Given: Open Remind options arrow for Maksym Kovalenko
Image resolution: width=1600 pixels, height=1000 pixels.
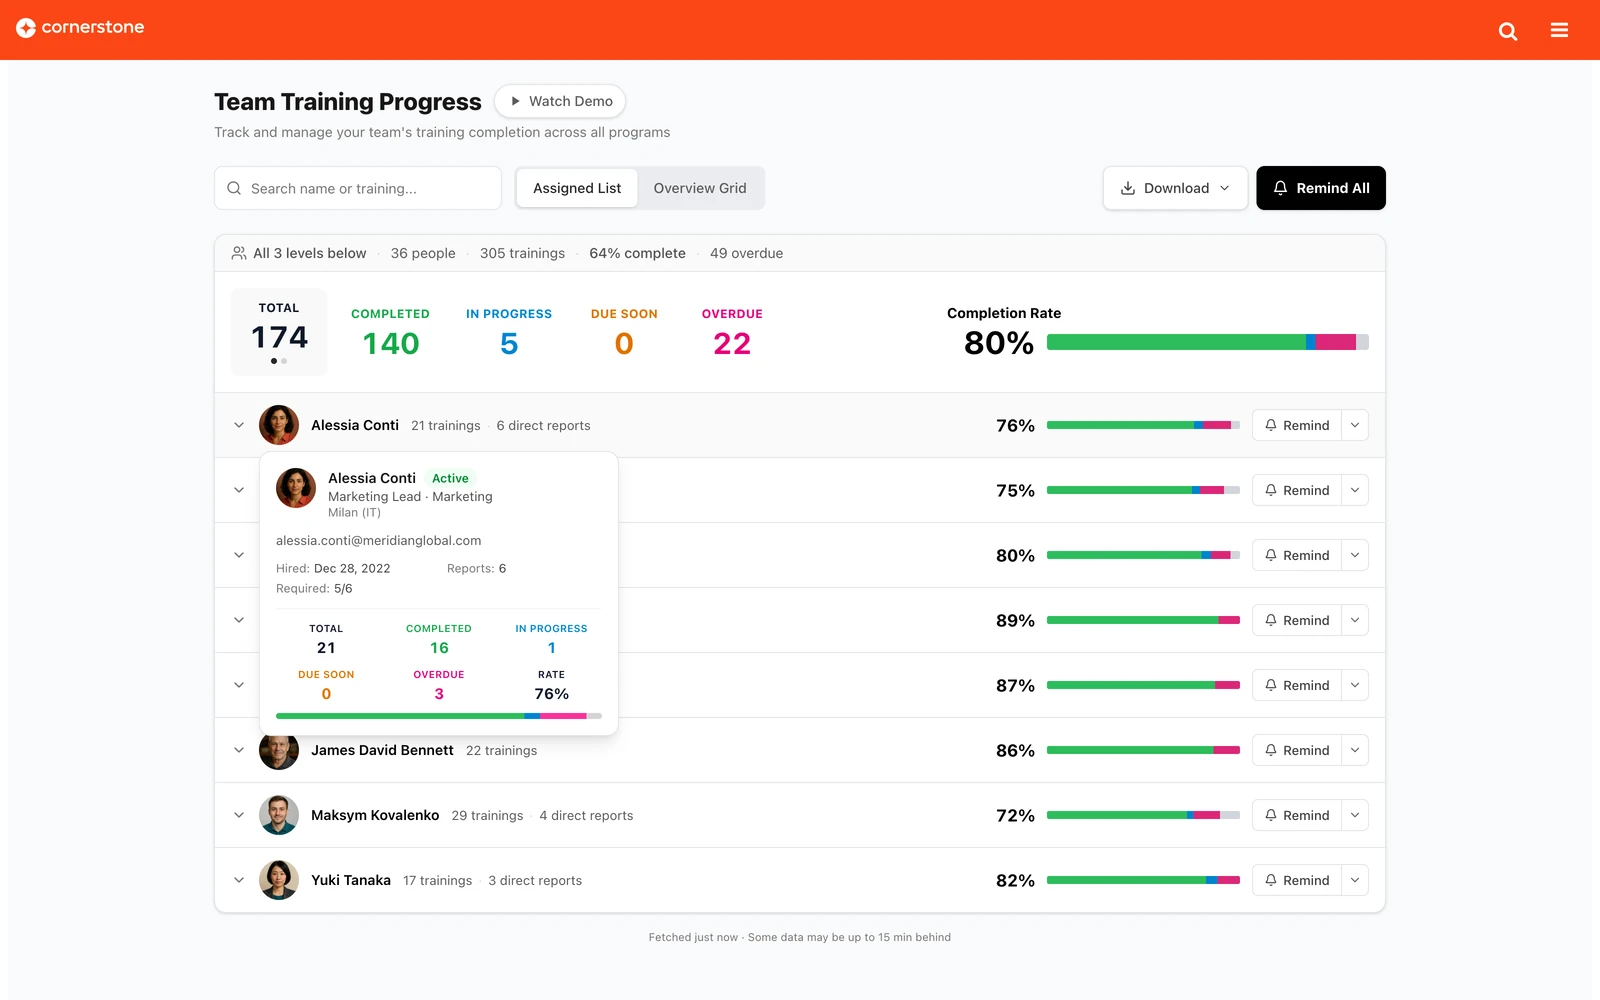Looking at the screenshot, I should coord(1355,815).
